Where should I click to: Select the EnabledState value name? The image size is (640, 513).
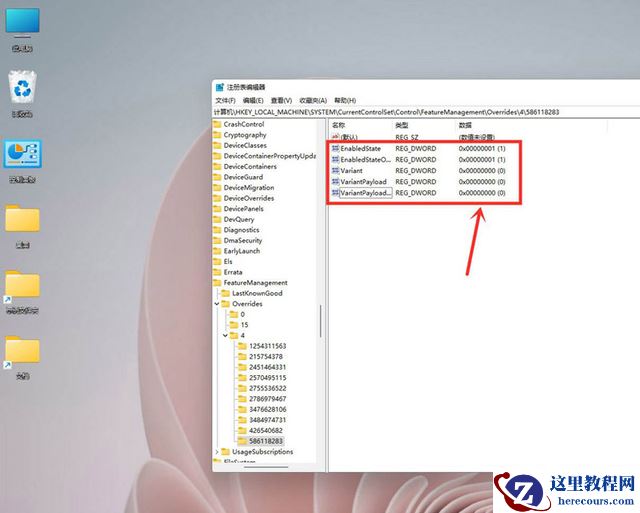pyautogui.click(x=361, y=149)
